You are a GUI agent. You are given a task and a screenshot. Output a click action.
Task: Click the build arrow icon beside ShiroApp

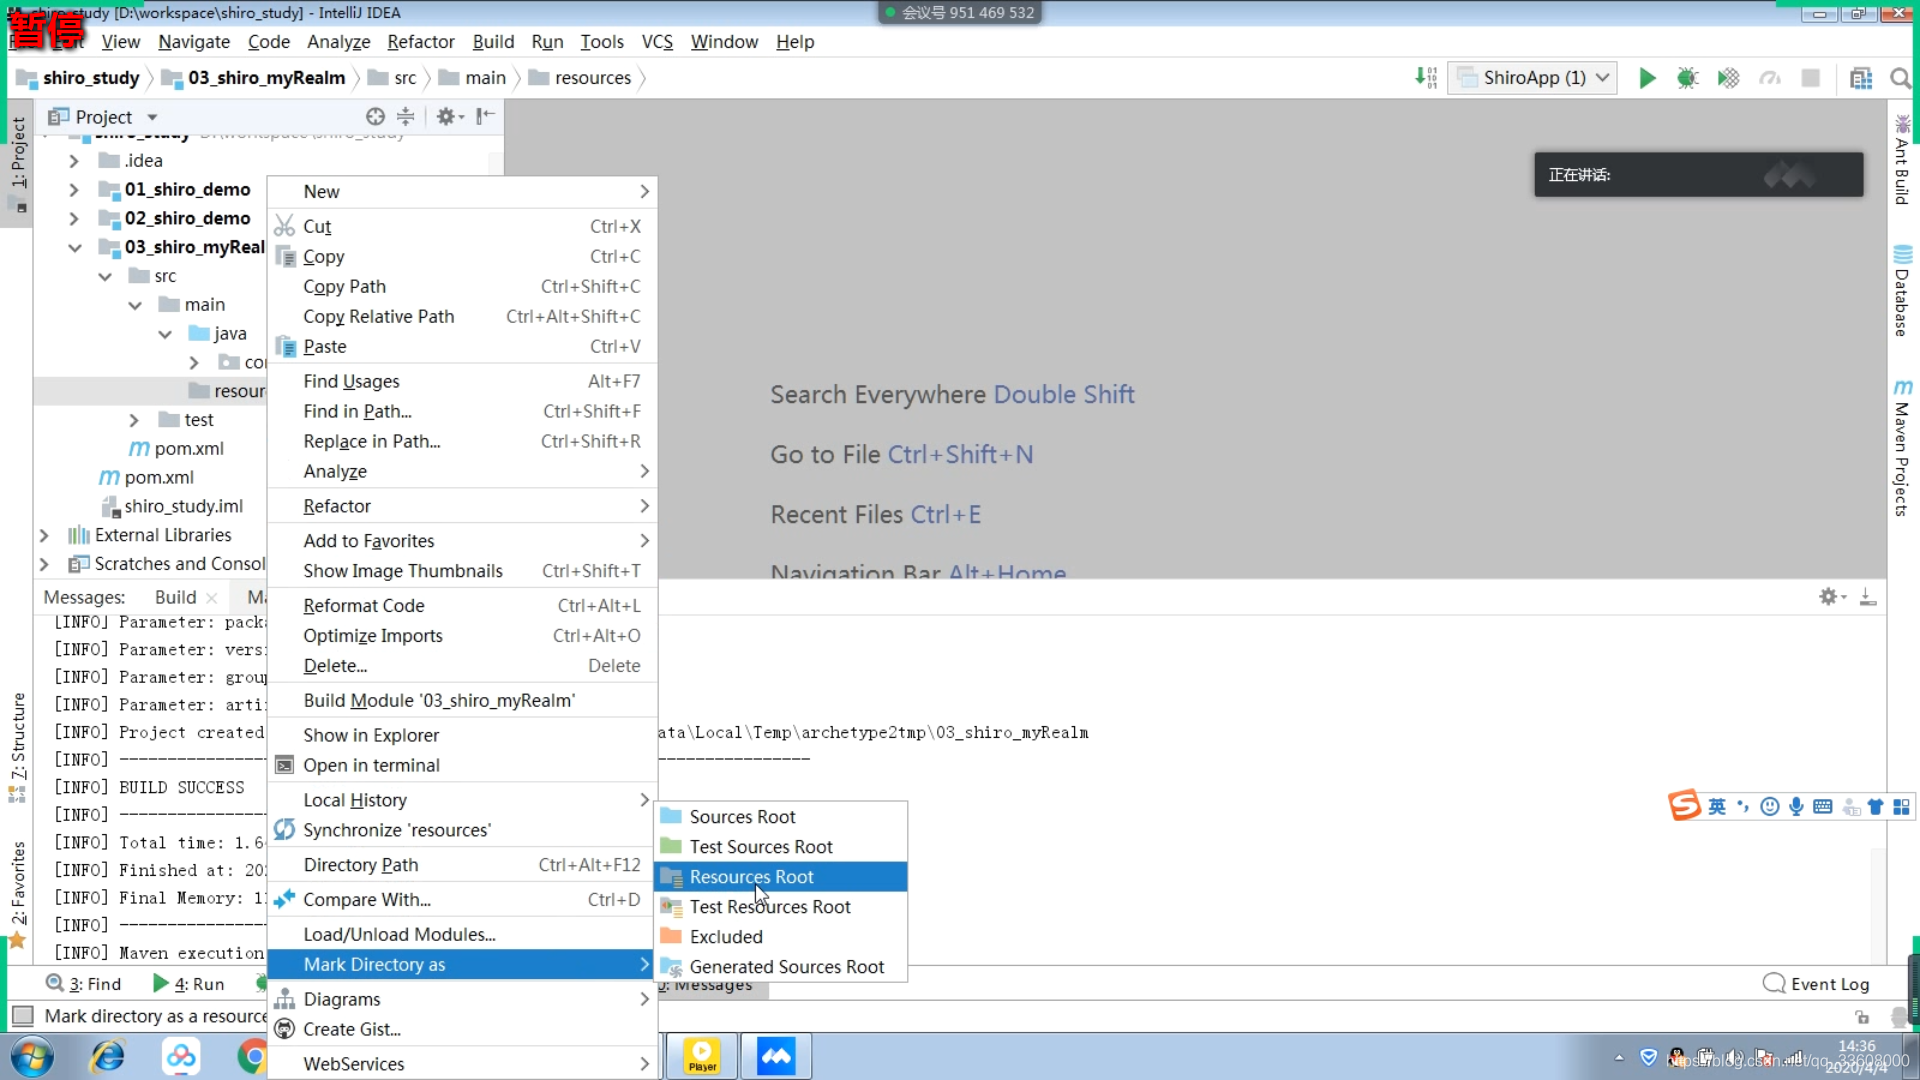pos(1425,78)
